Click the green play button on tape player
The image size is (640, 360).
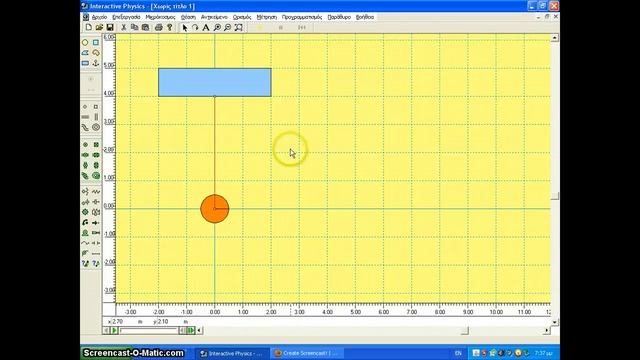coord(115,330)
